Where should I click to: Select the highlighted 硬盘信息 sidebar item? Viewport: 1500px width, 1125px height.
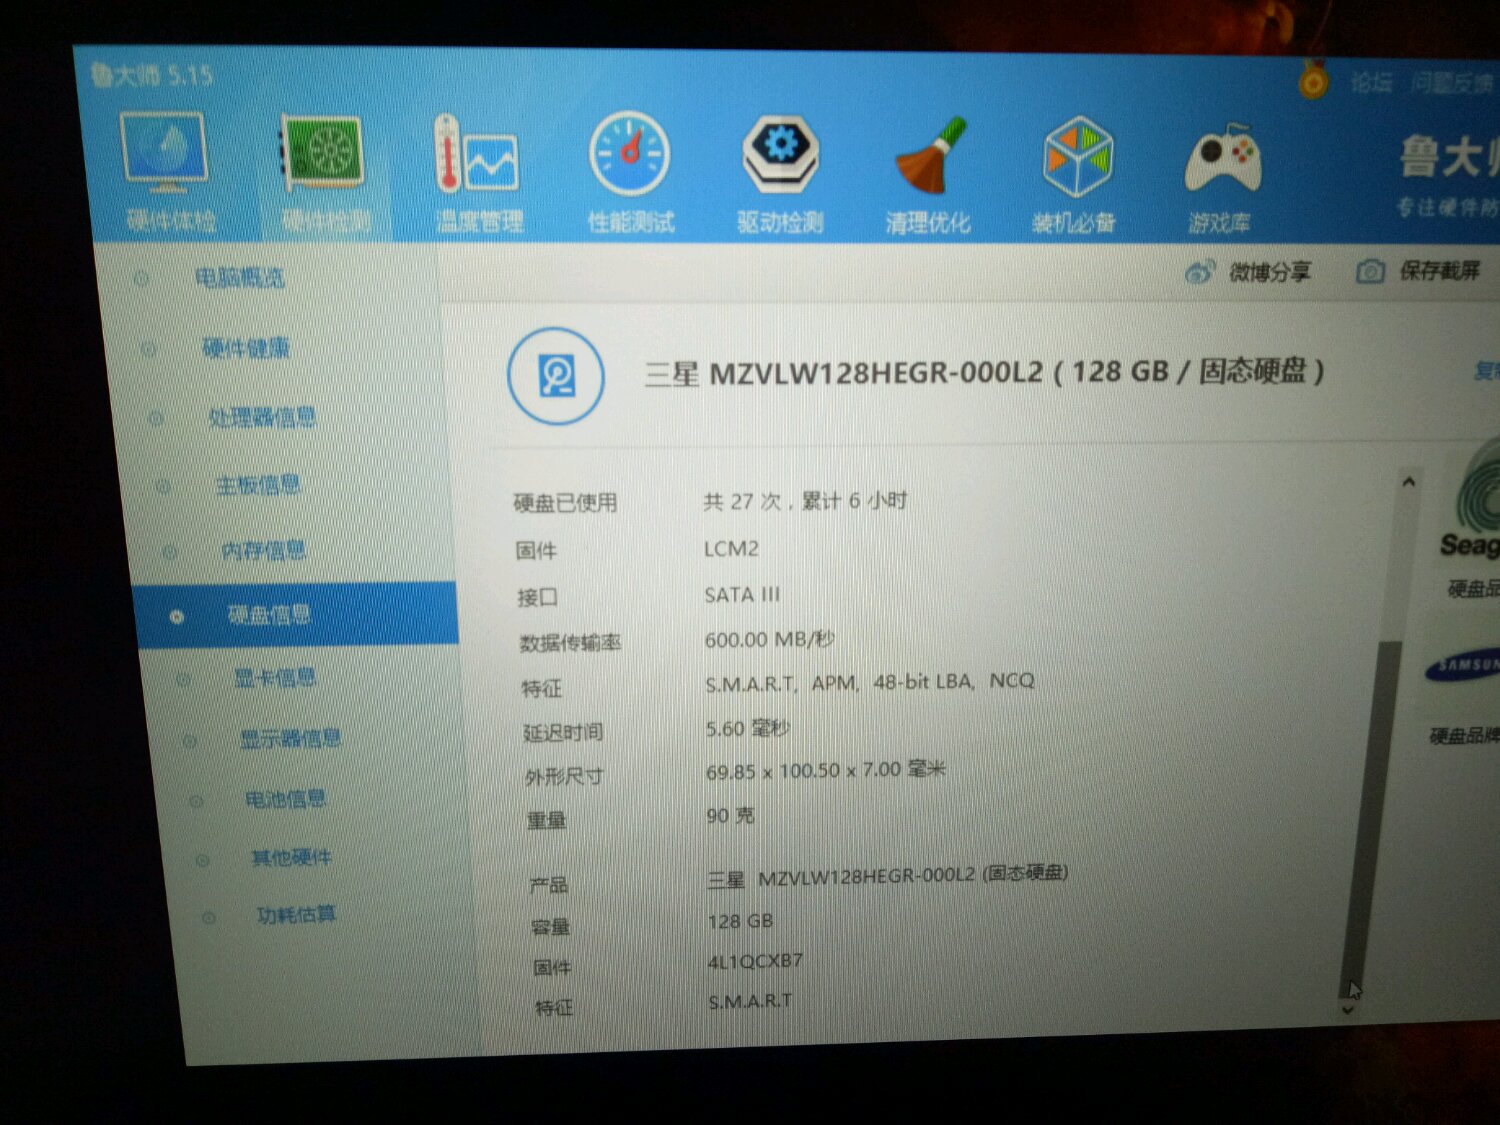click(296, 614)
